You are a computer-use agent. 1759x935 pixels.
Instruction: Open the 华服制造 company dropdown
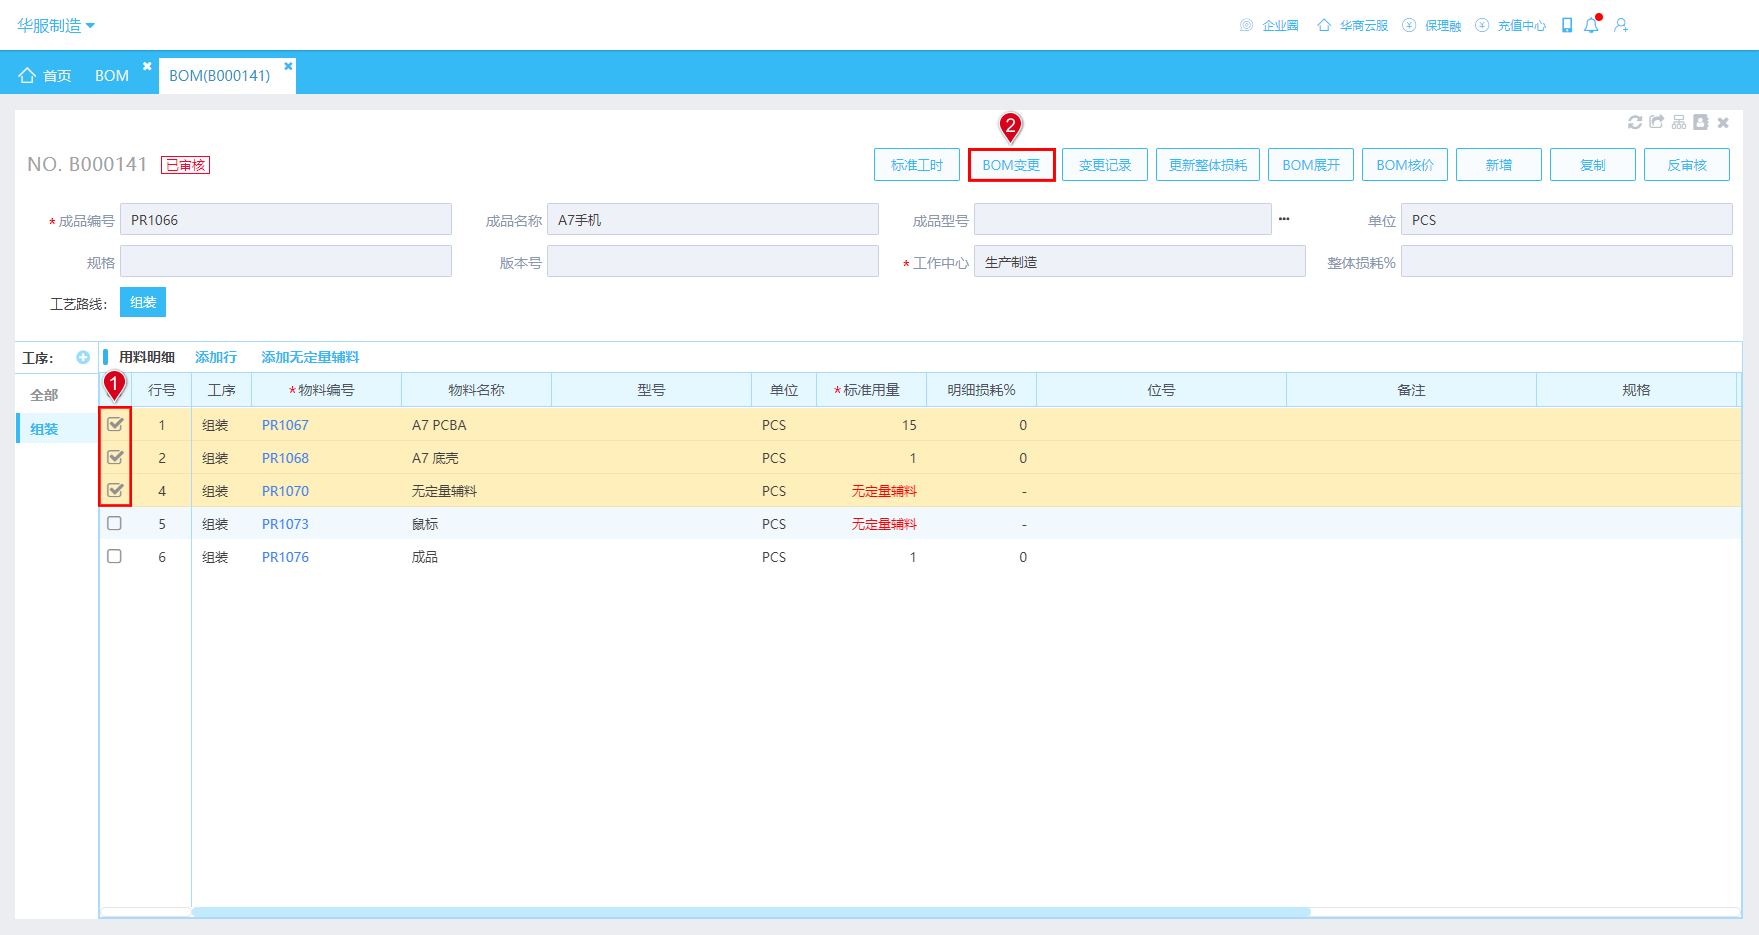click(56, 25)
